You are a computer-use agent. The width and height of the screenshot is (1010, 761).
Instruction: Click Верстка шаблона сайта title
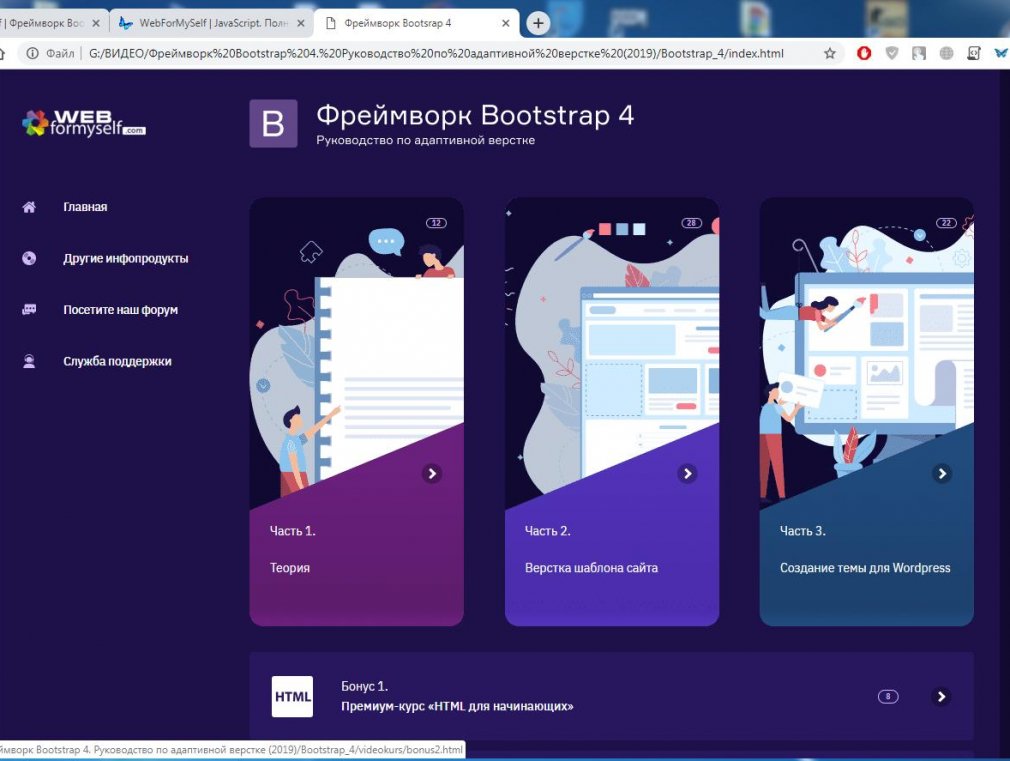[591, 568]
